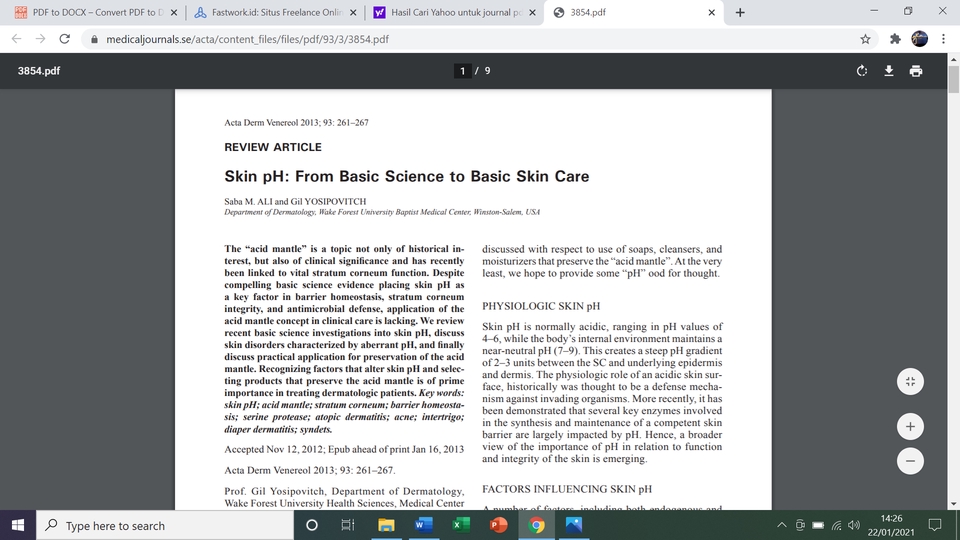Open the Chrome extensions puzzle icon

coord(895,39)
